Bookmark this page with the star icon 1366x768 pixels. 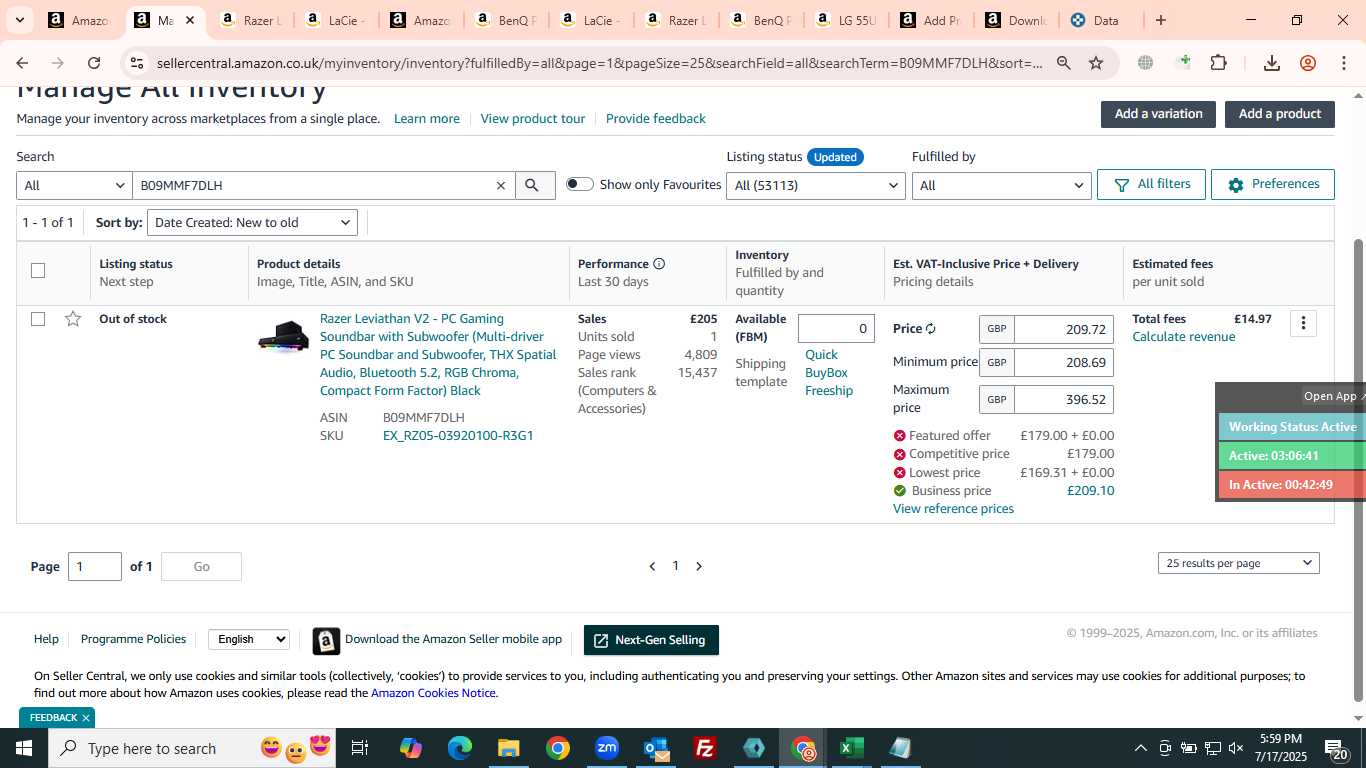click(1096, 63)
